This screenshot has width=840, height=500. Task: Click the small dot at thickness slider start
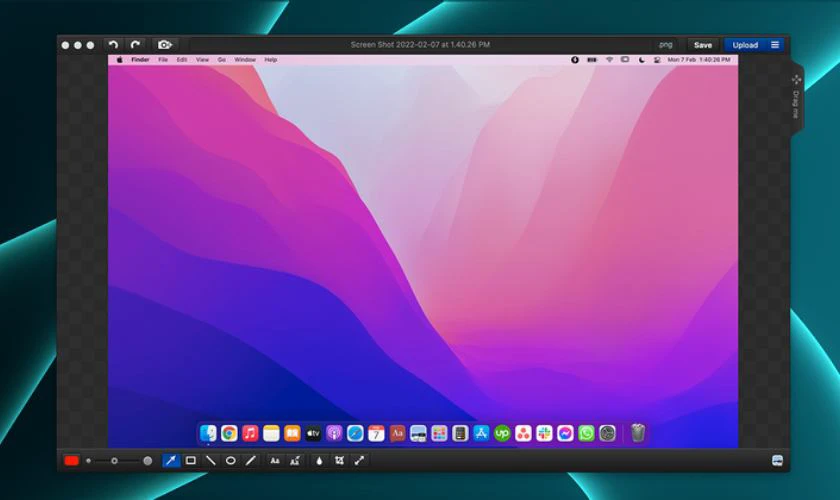tap(88, 461)
